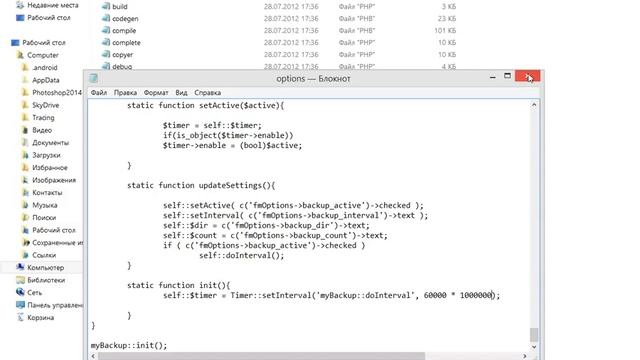640x360 pixels.
Task: Click the horizontal scrollbar right arrow
Action: click(x=525, y=356)
